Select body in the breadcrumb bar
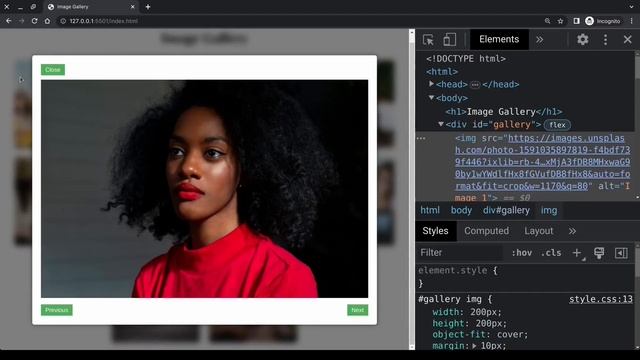 click(461, 210)
